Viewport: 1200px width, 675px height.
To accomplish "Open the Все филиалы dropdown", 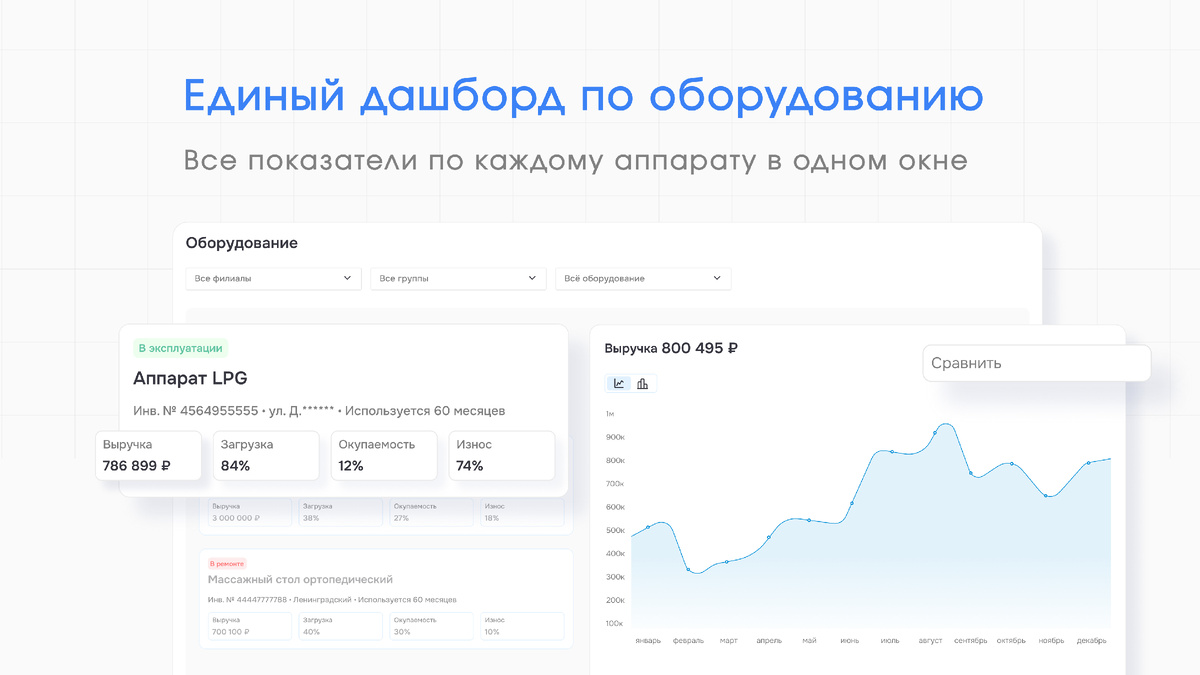I will pos(273,278).
